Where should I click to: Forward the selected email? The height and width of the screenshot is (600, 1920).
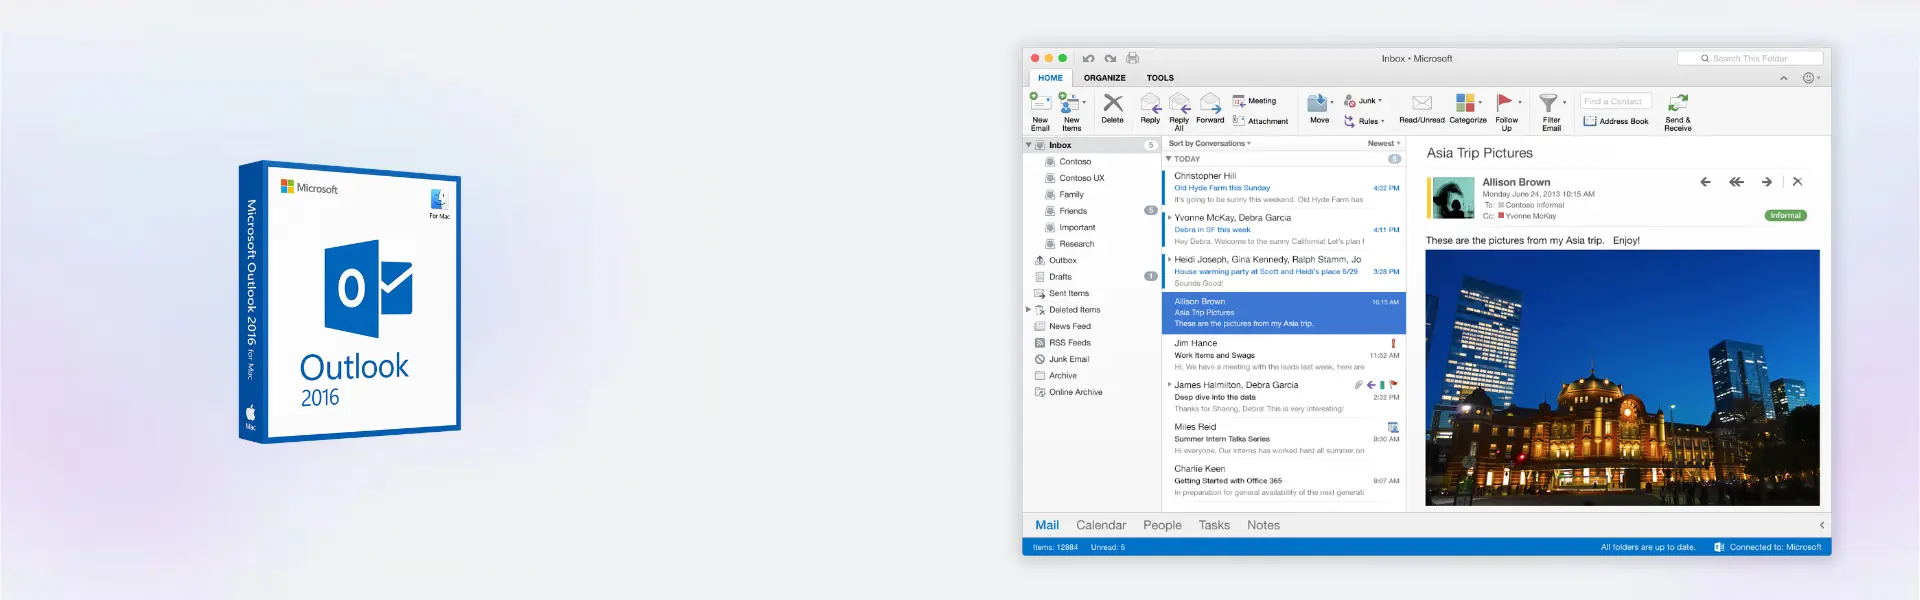click(x=1210, y=109)
